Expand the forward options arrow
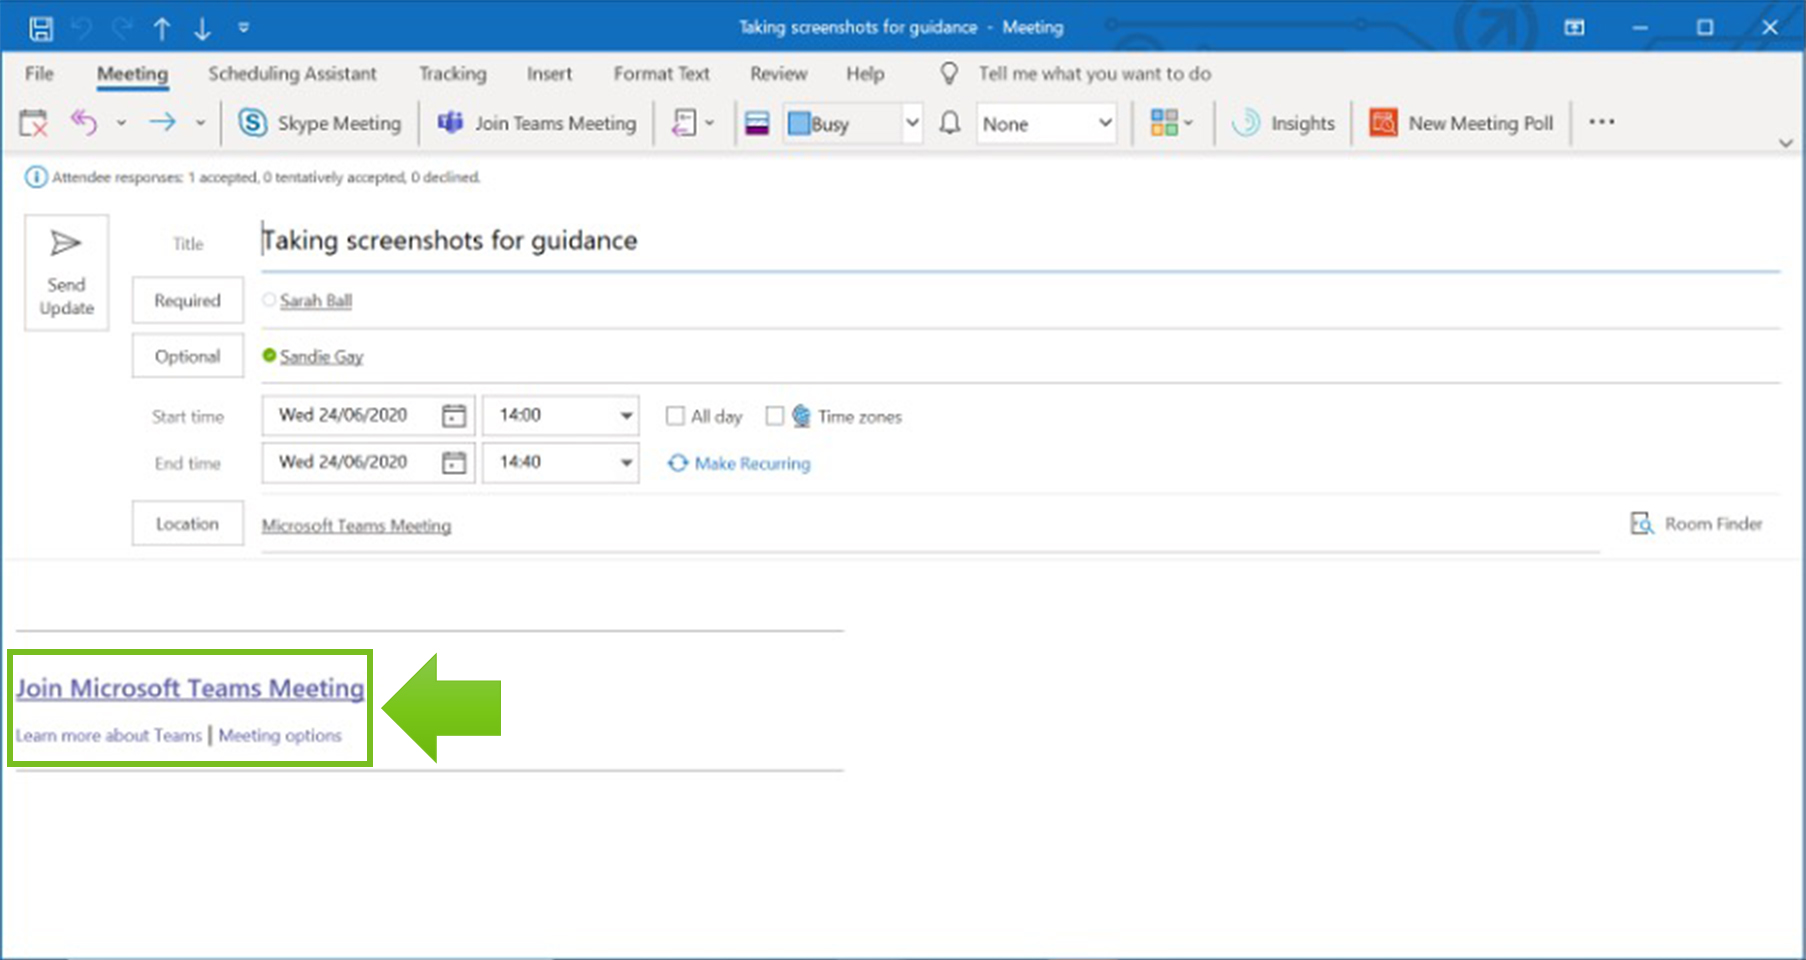This screenshot has height=960, width=1806. (x=200, y=123)
